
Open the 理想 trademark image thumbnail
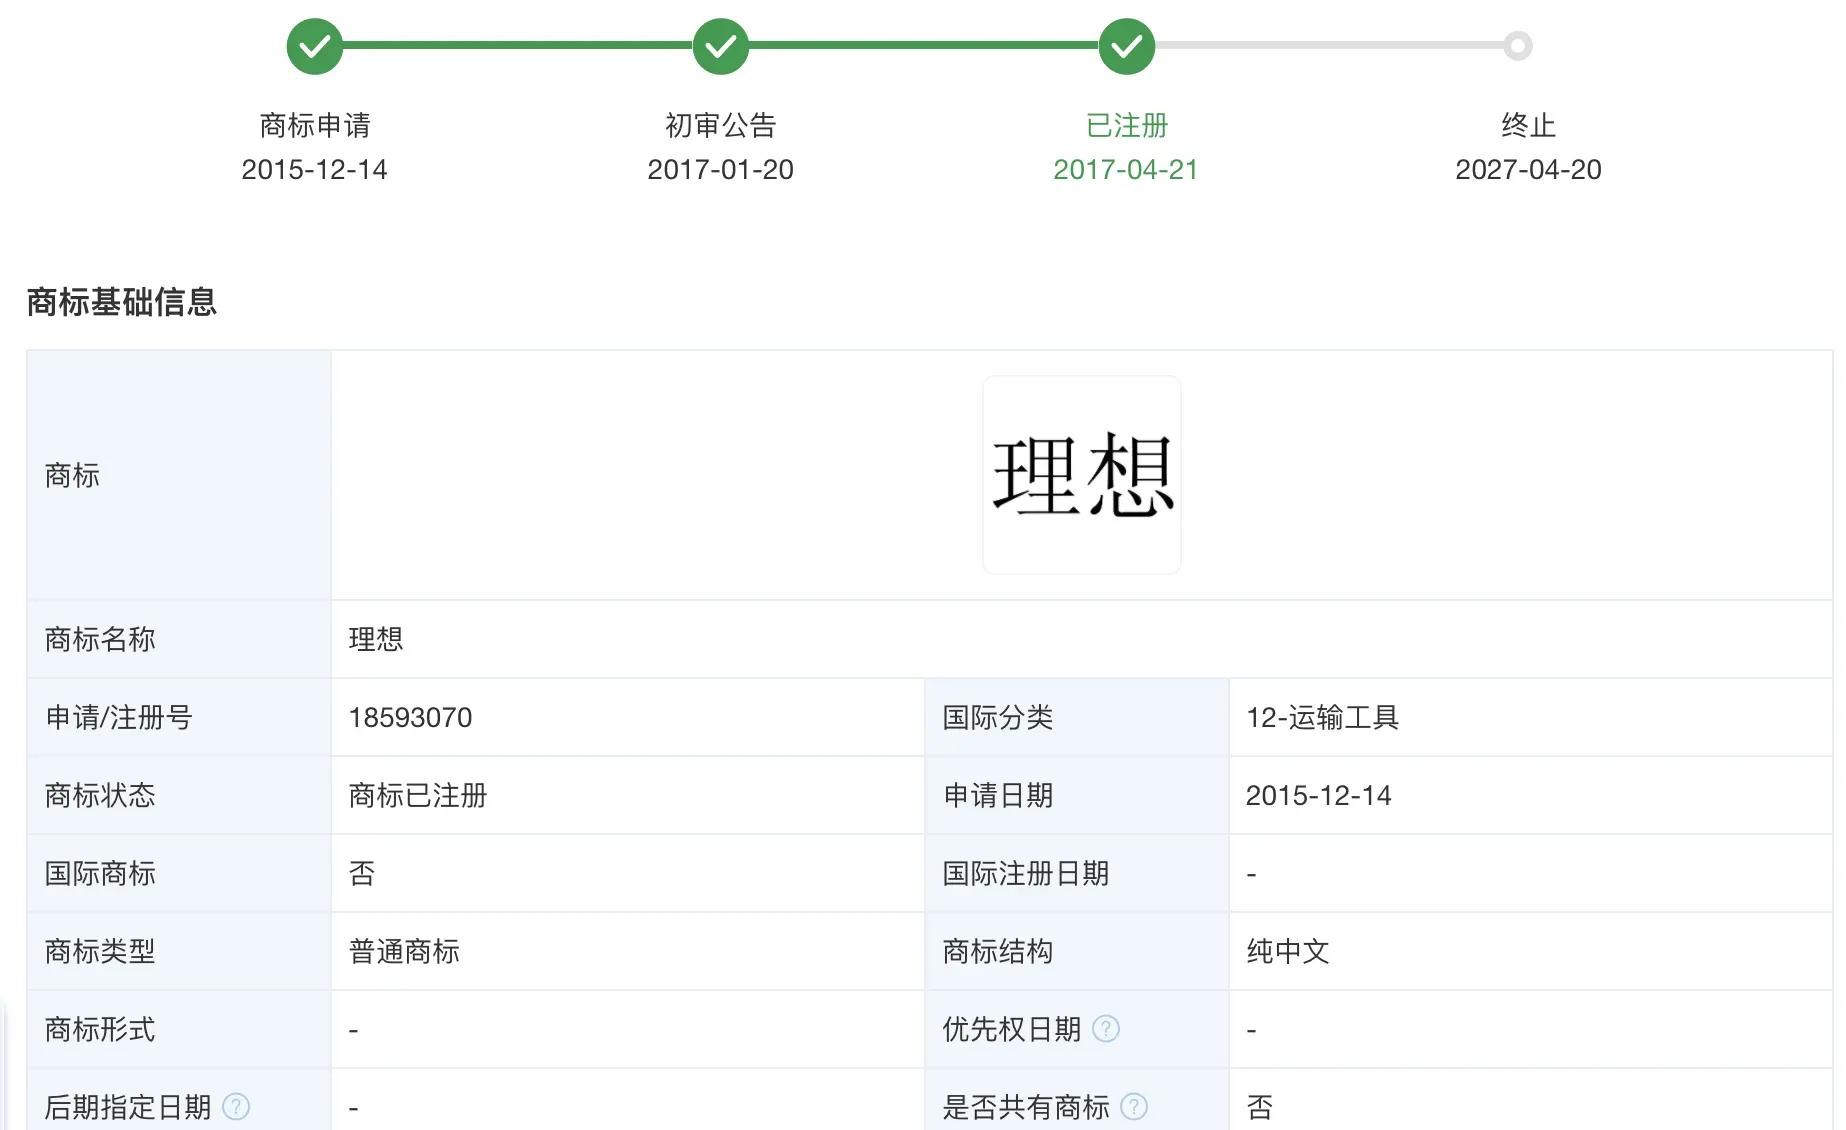pos(1082,475)
